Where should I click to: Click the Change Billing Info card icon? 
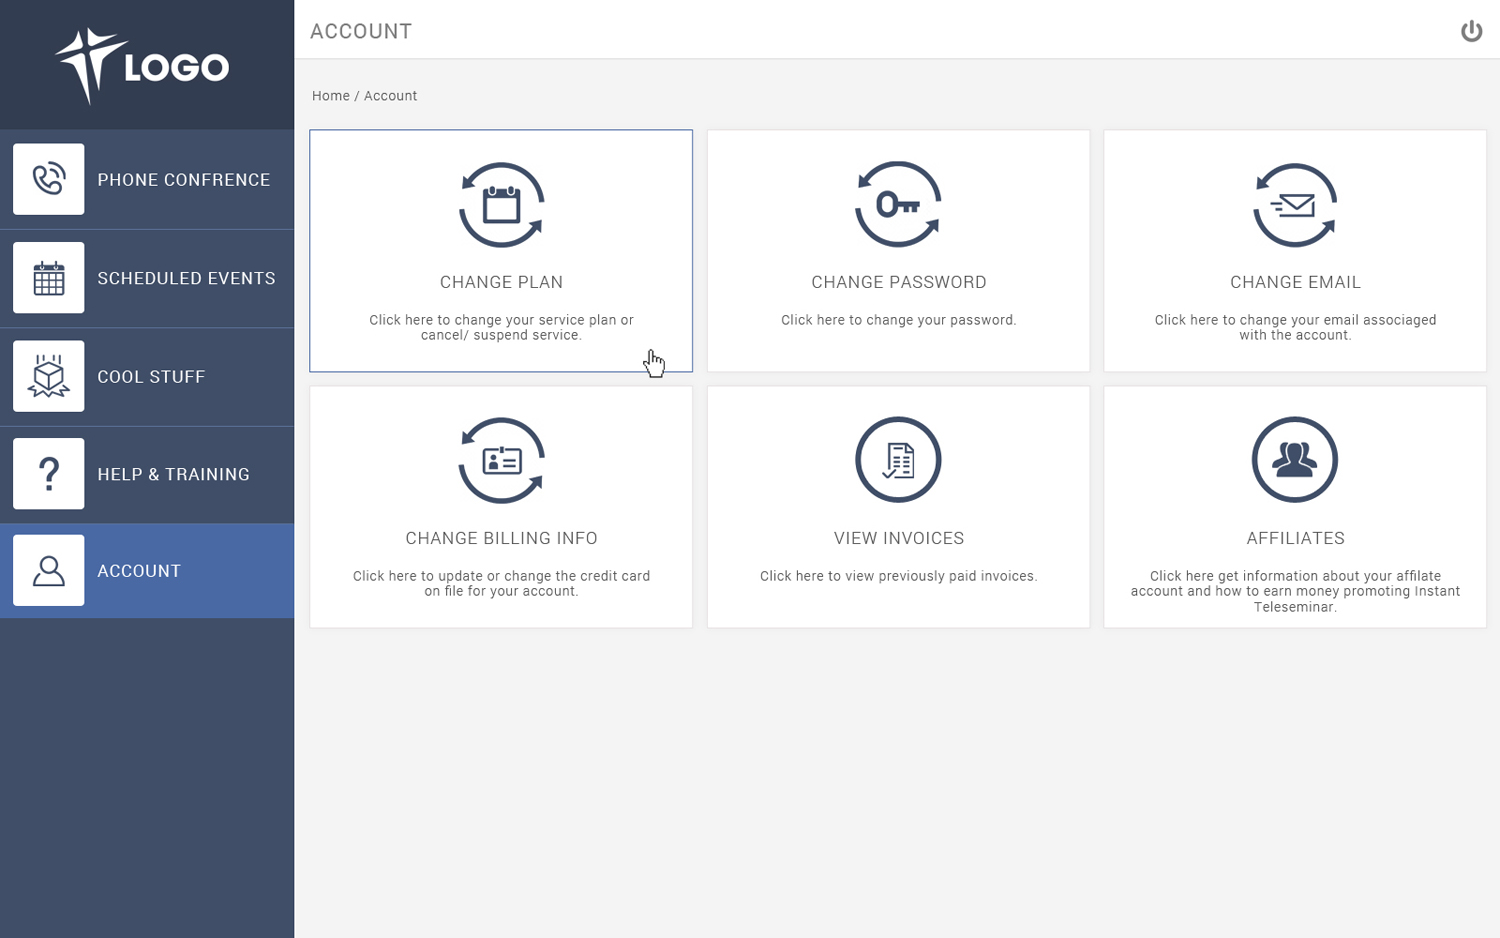pos(501,461)
